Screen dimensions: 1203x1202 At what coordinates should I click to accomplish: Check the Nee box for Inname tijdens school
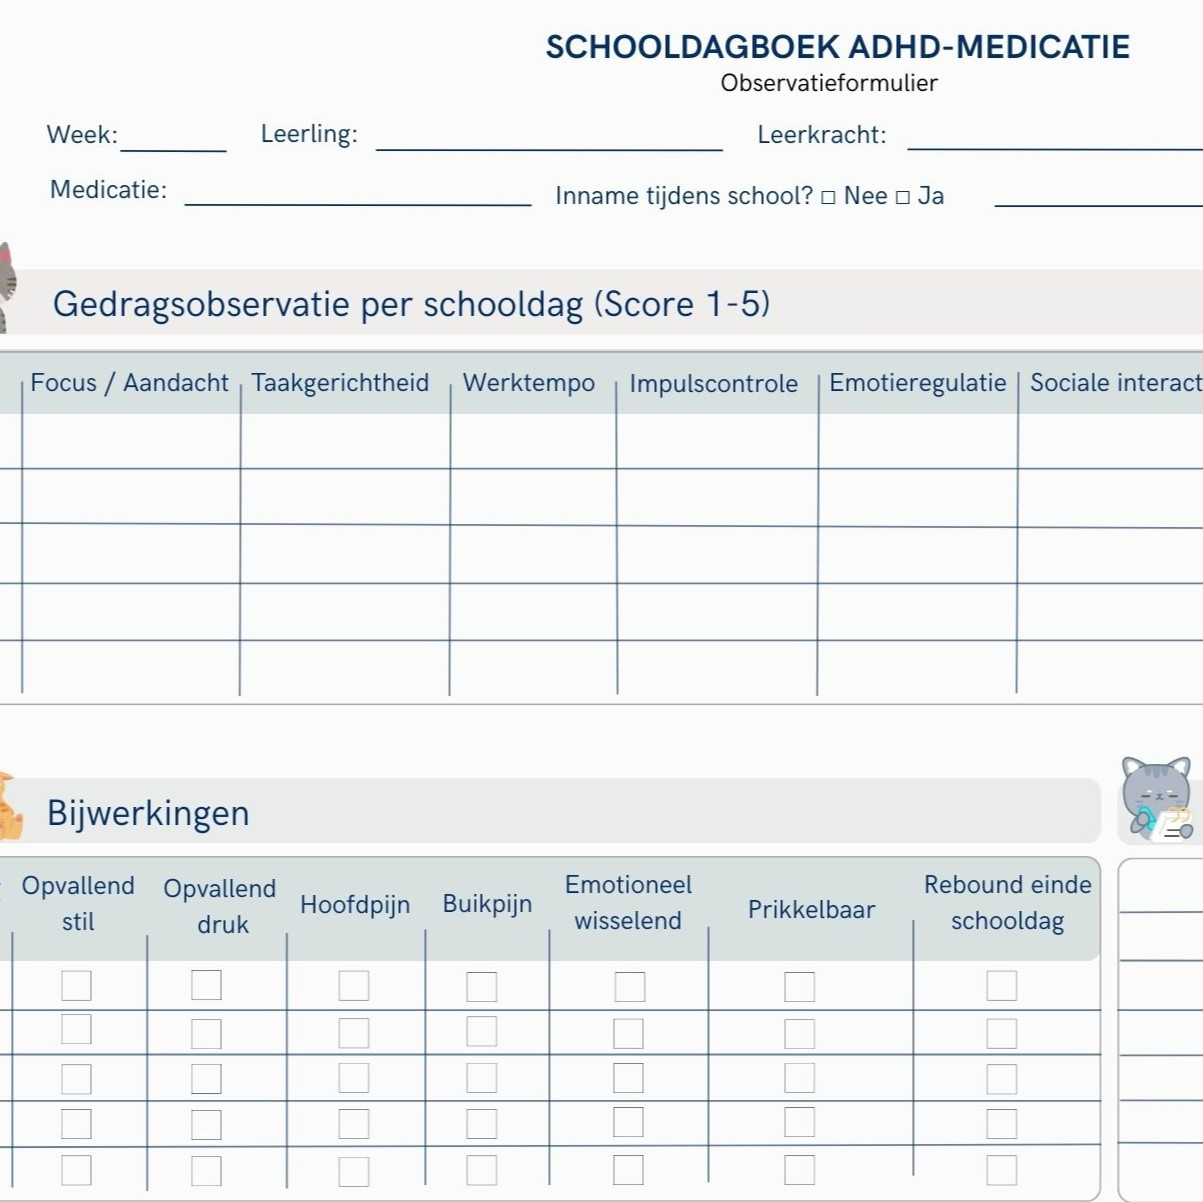[826, 196]
